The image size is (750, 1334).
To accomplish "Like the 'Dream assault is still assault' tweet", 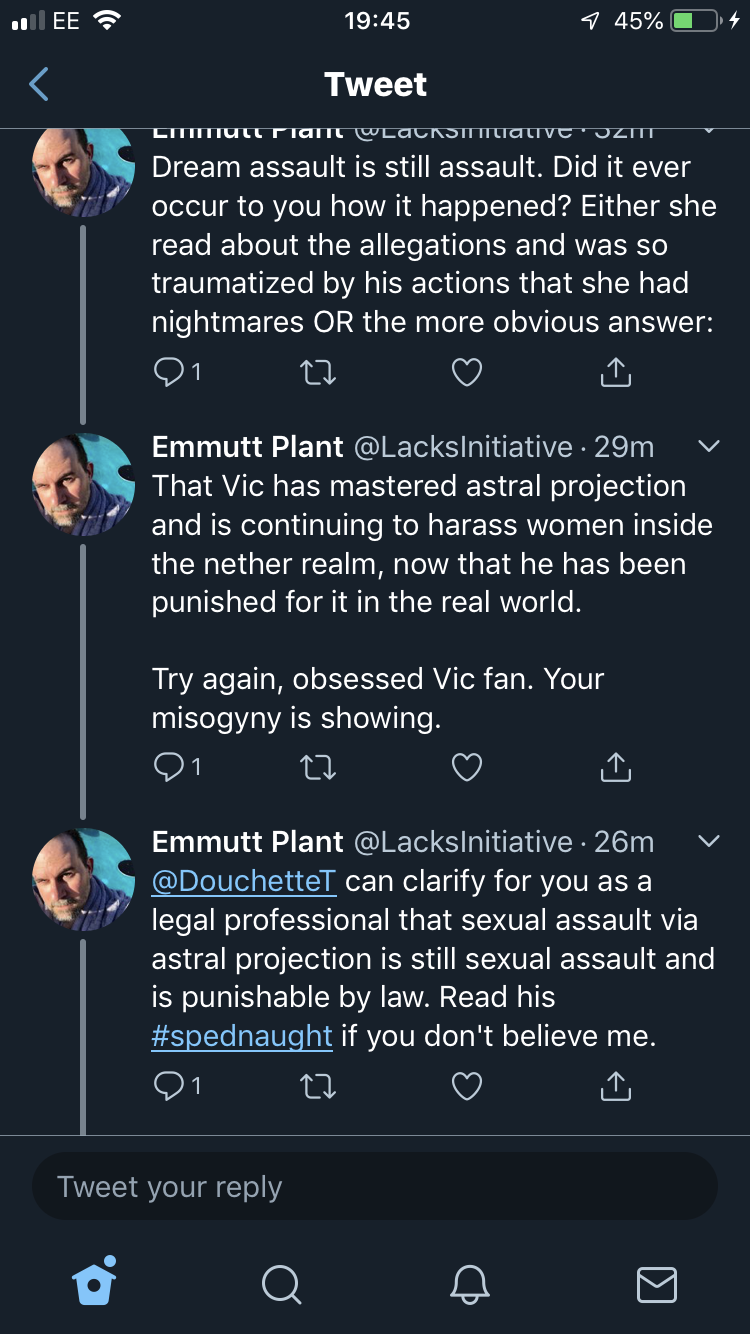I will click(x=467, y=372).
